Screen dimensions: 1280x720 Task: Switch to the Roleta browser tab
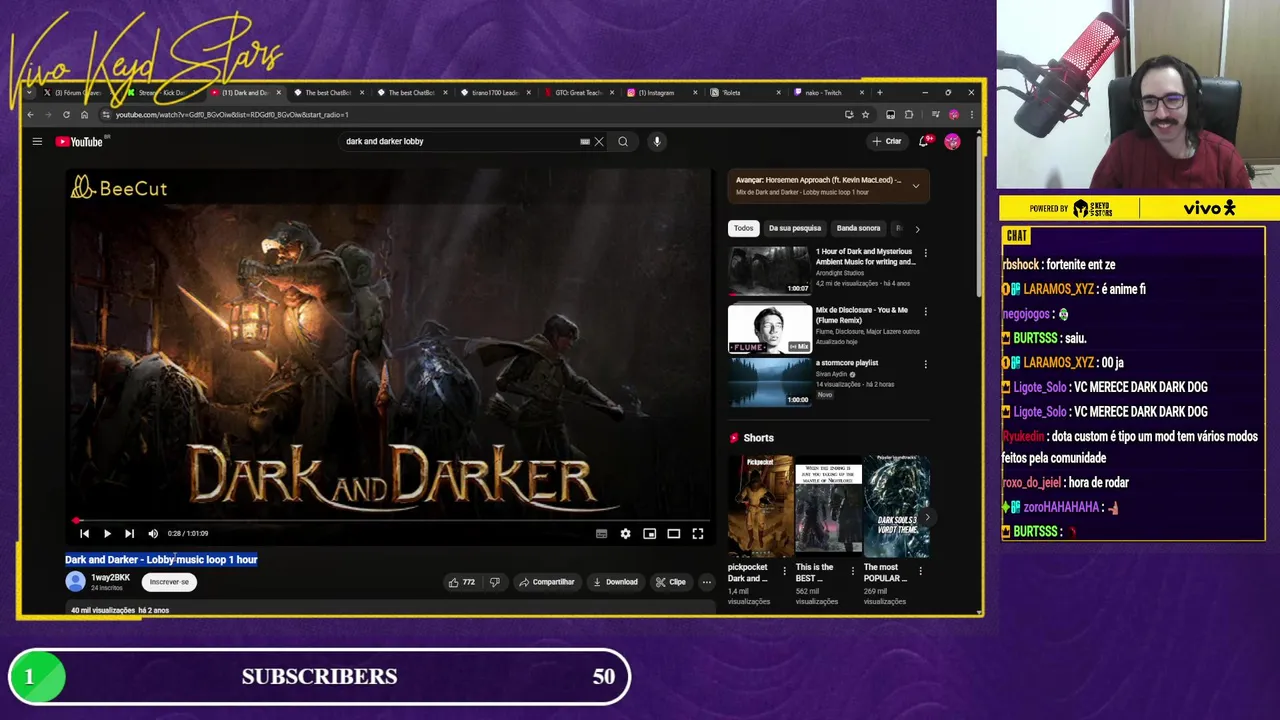747,93
